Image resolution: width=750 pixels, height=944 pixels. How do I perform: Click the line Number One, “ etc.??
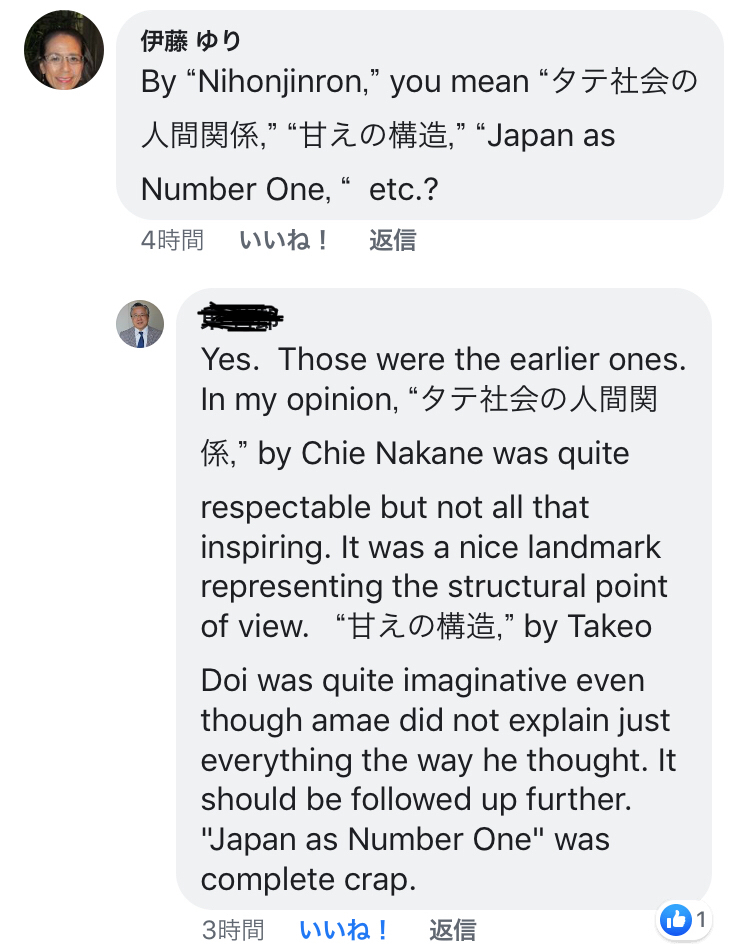point(290,190)
